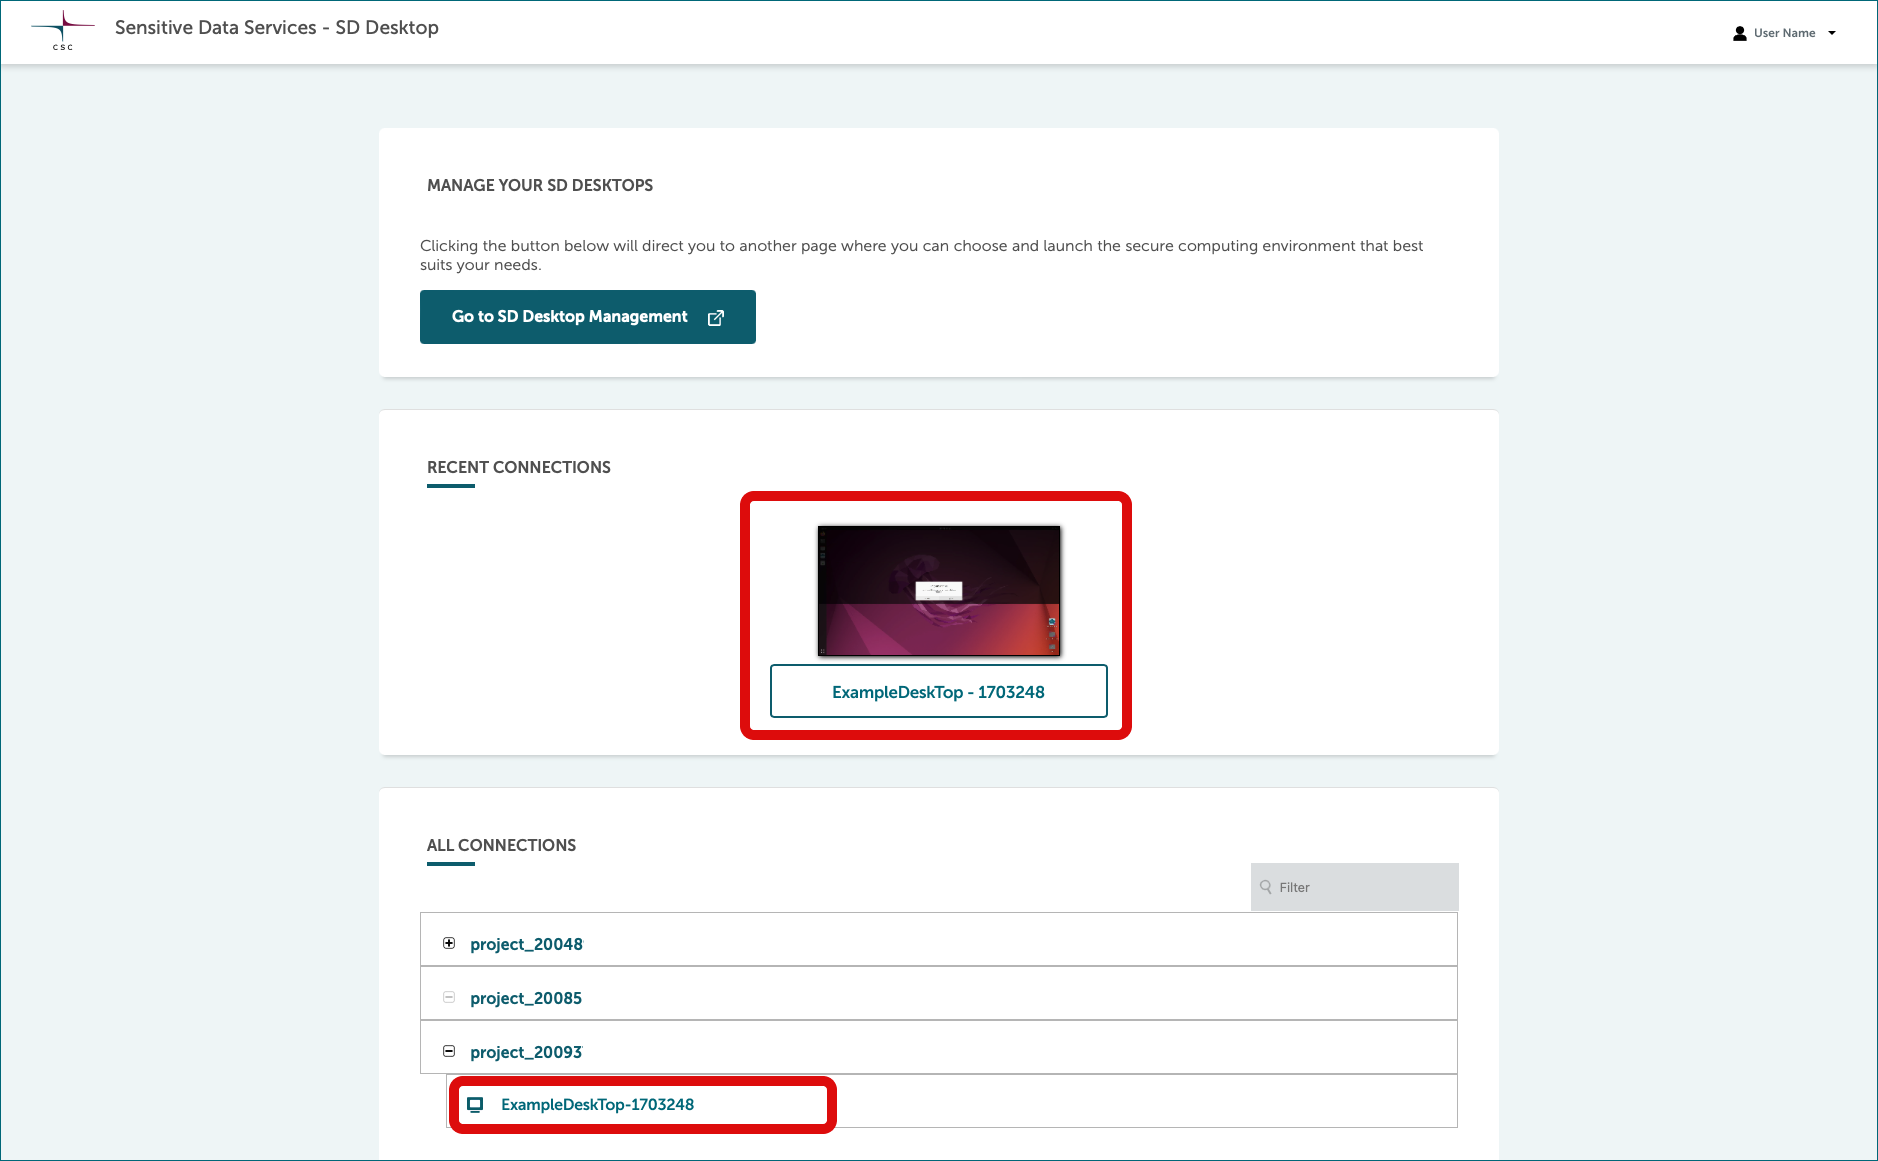Screen dimensions: 1878x1161
Task: Open the recent desktop thumbnail preview
Action: coord(939,591)
